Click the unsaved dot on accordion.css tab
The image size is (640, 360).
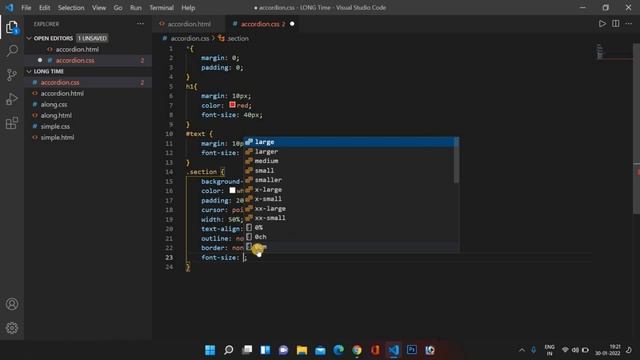tap(292, 24)
